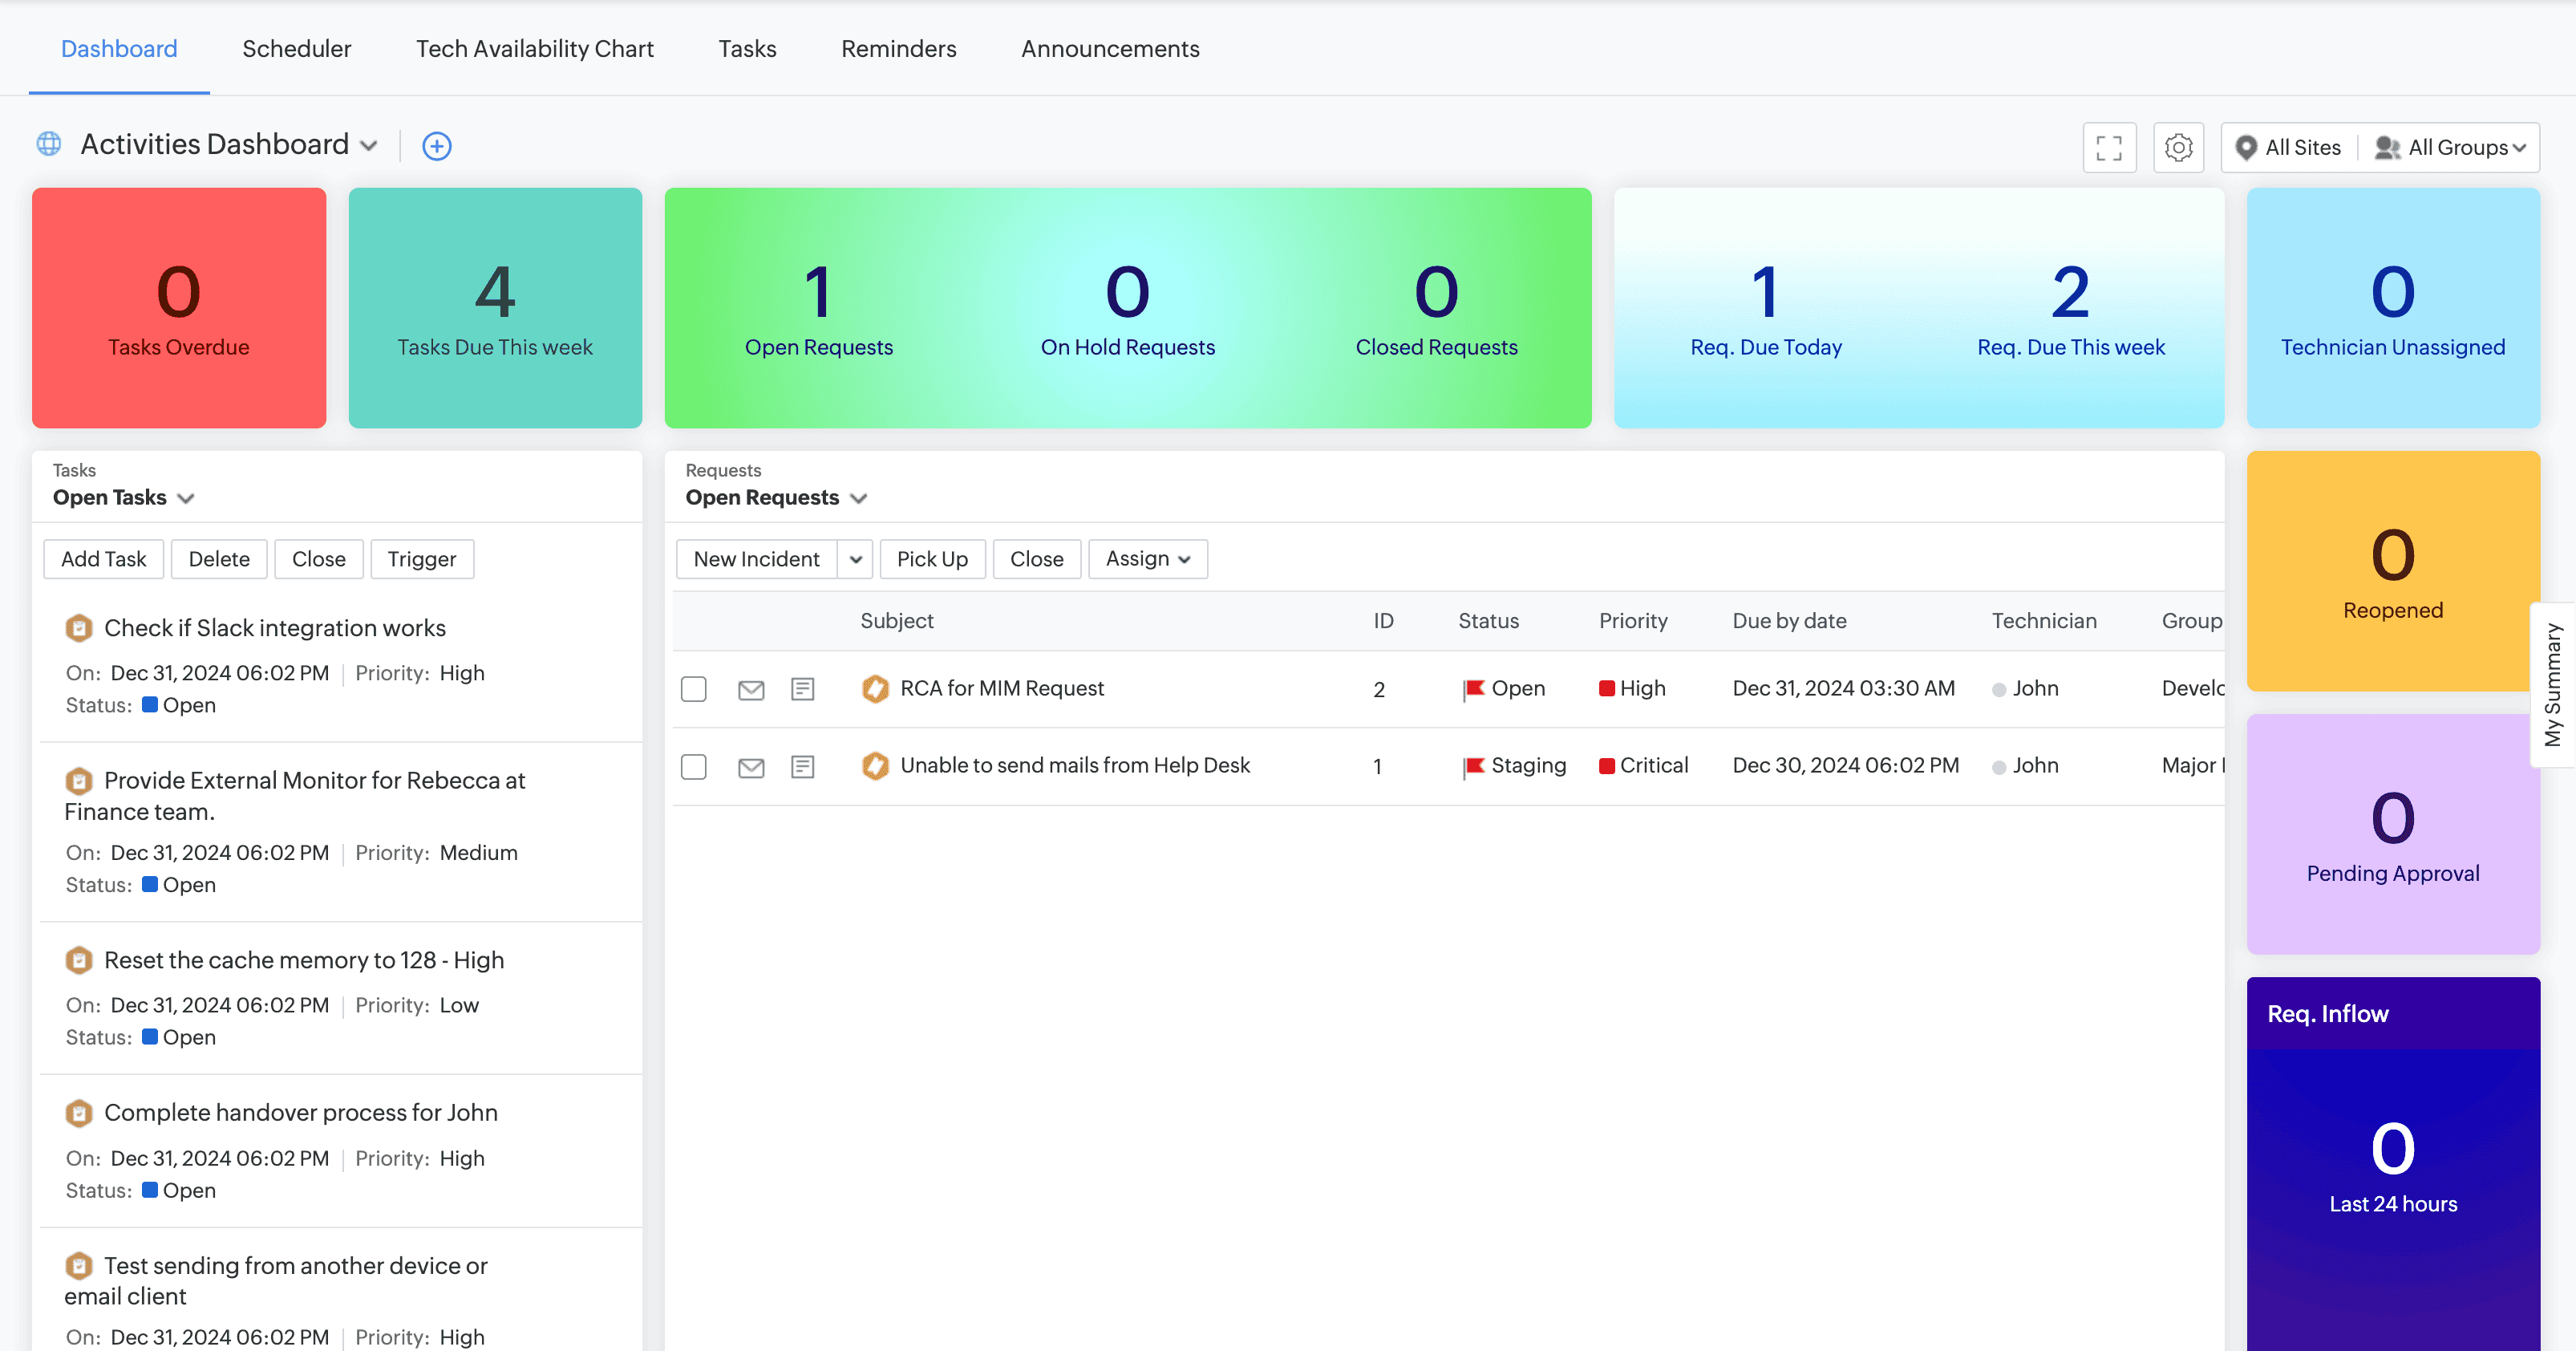Click the Add Task button
This screenshot has width=2576, height=1351.
pyautogui.click(x=103, y=559)
